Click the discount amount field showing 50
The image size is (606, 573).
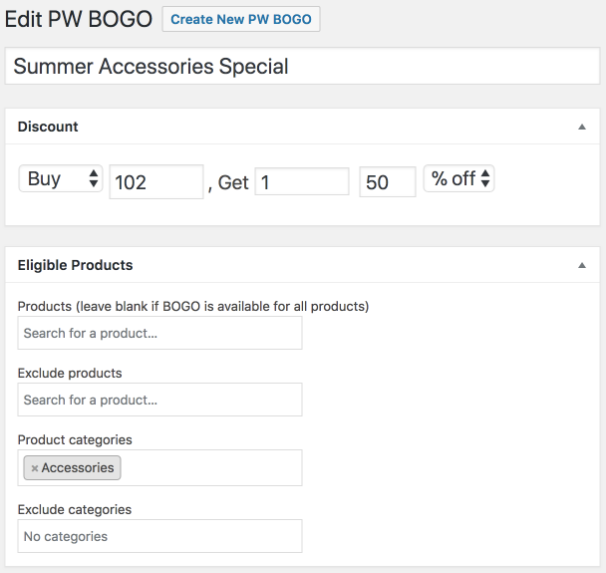tap(387, 182)
